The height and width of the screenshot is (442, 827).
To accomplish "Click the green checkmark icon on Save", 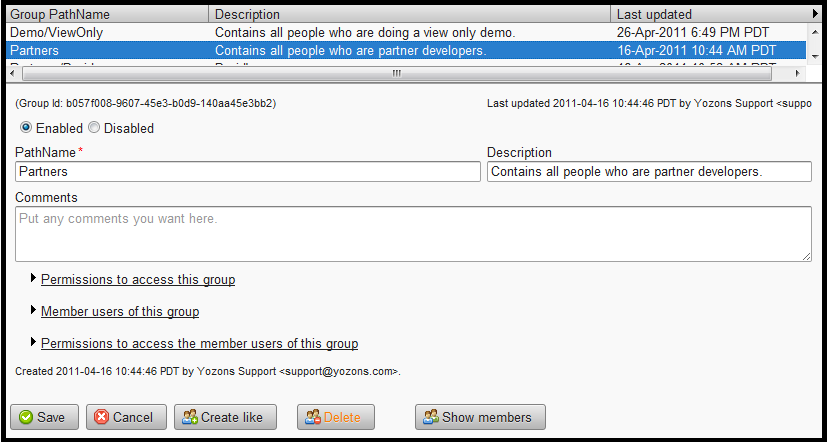I will (x=26, y=417).
